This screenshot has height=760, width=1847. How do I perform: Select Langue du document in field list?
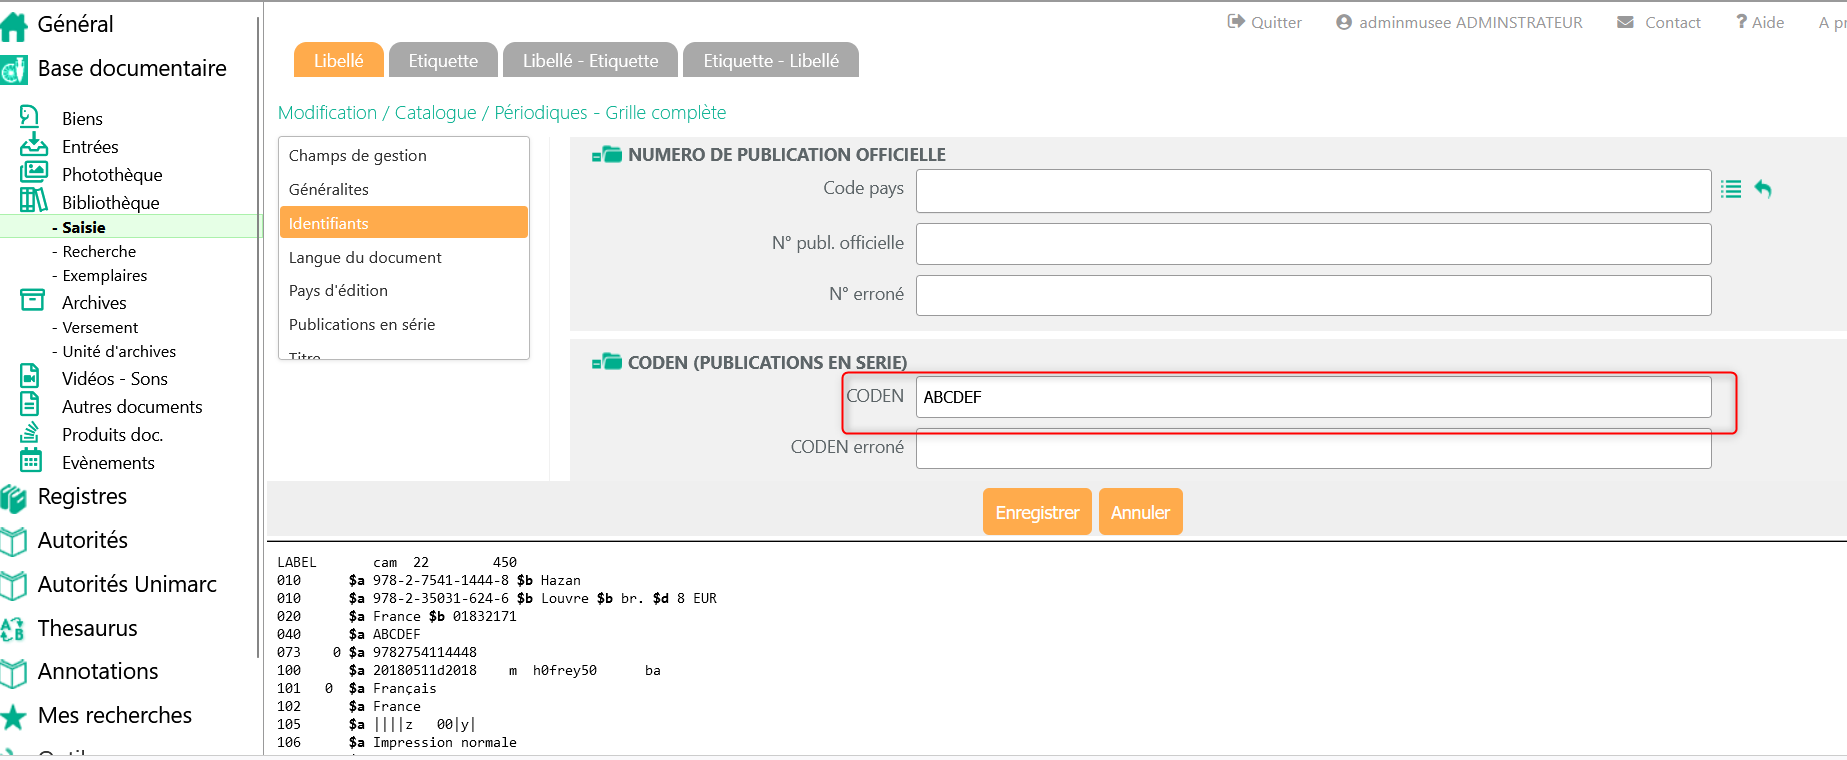click(x=365, y=257)
